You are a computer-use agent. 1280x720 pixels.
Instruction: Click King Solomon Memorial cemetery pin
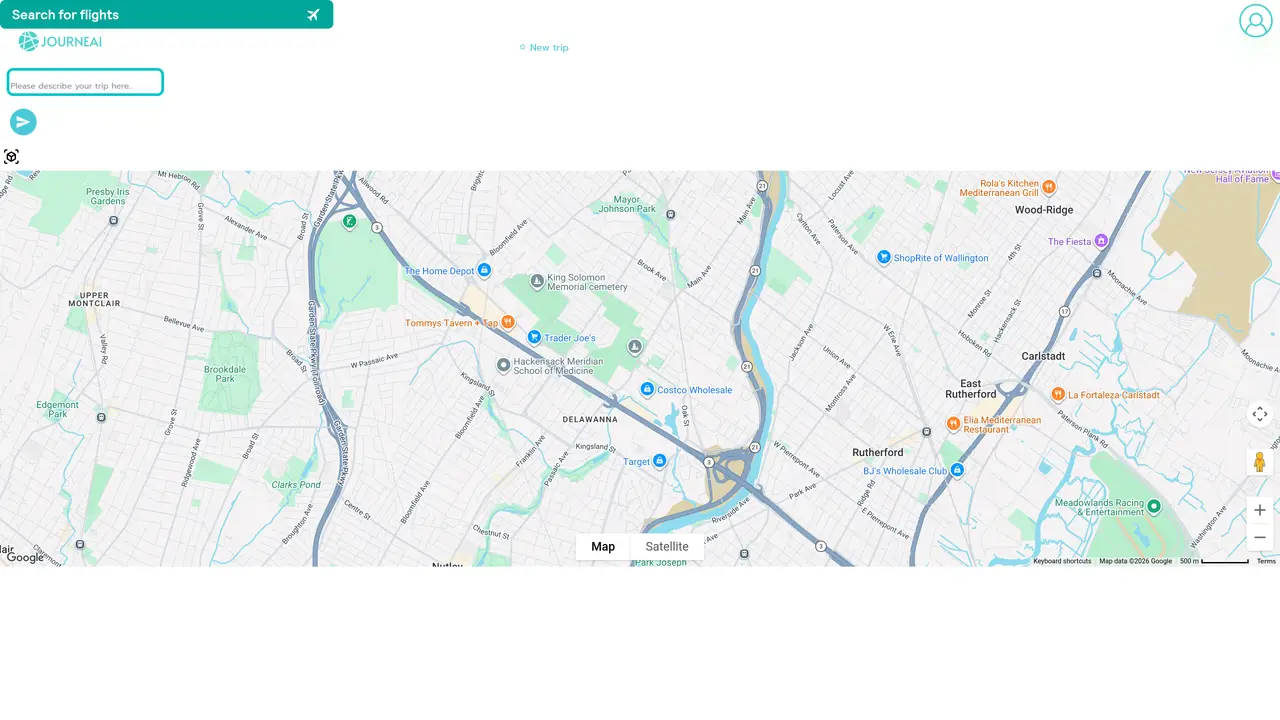(537, 281)
